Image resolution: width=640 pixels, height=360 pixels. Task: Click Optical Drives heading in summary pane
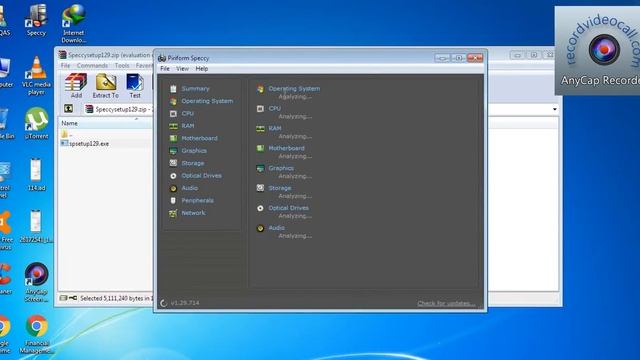(x=288, y=208)
